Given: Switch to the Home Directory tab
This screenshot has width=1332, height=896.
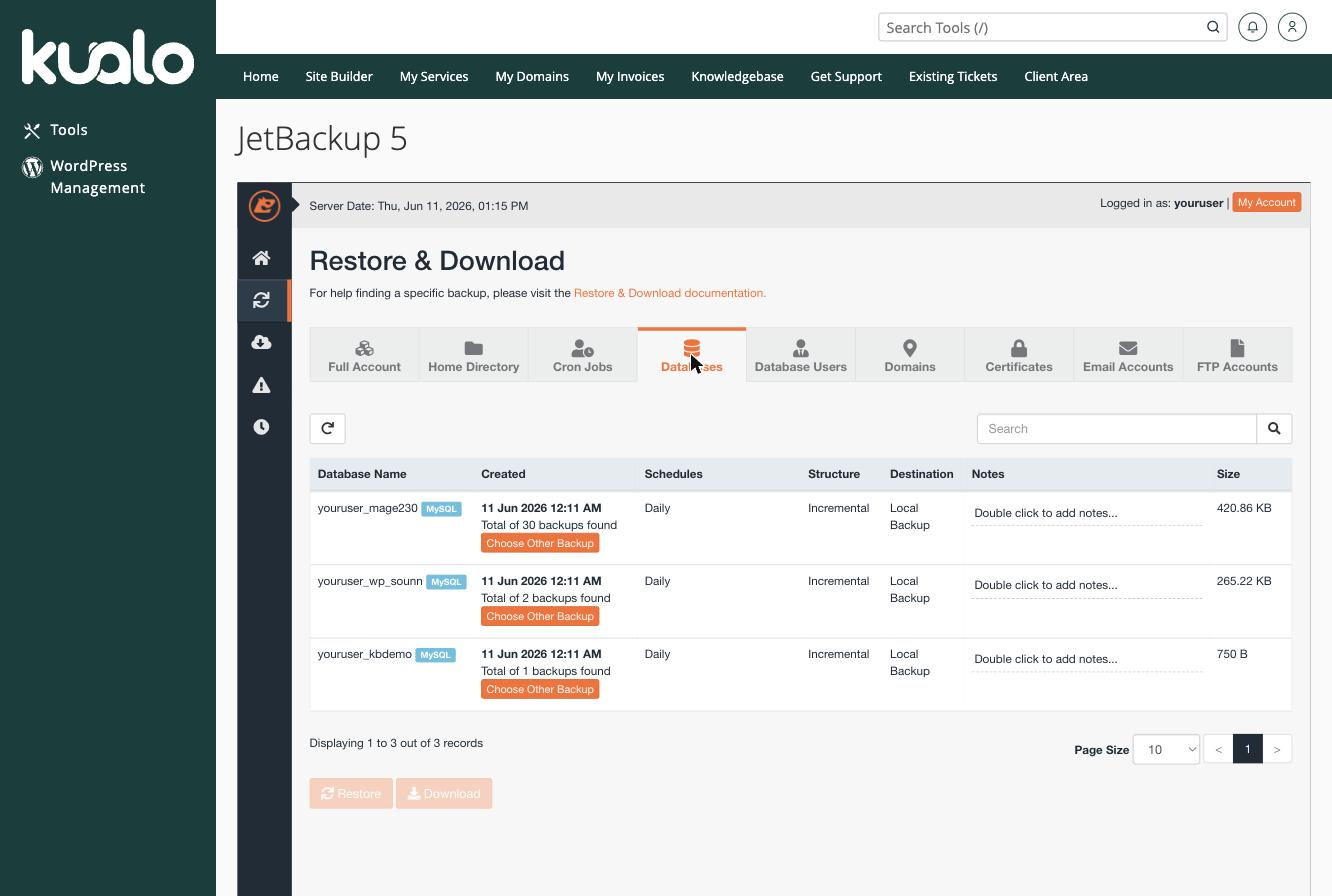Looking at the screenshot, I should [x=473, y=355].
